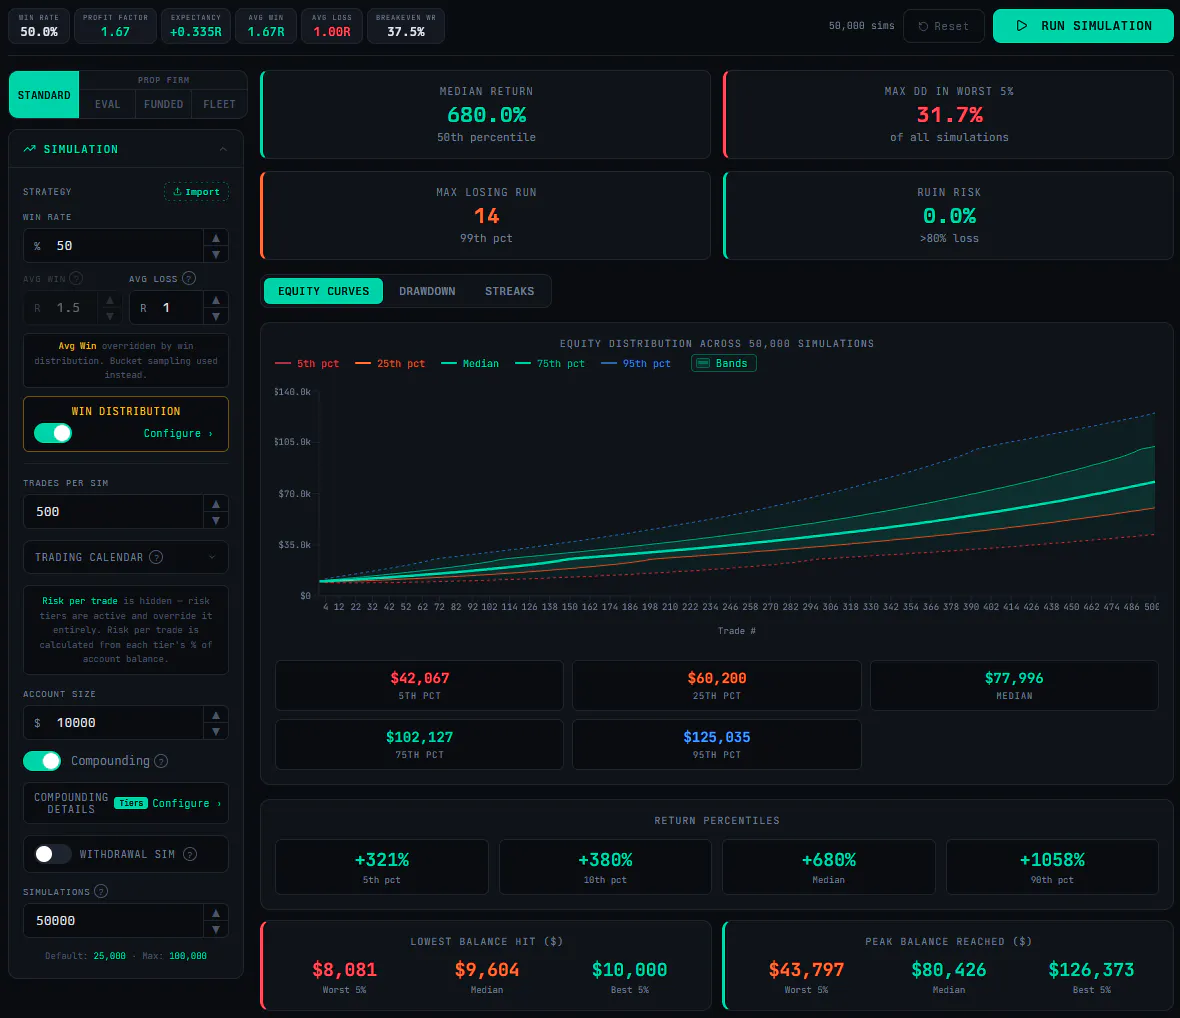Switch to the Funded prop firm tab
This screenshot has height=1018, width=1180.
[x=163, y=104]
